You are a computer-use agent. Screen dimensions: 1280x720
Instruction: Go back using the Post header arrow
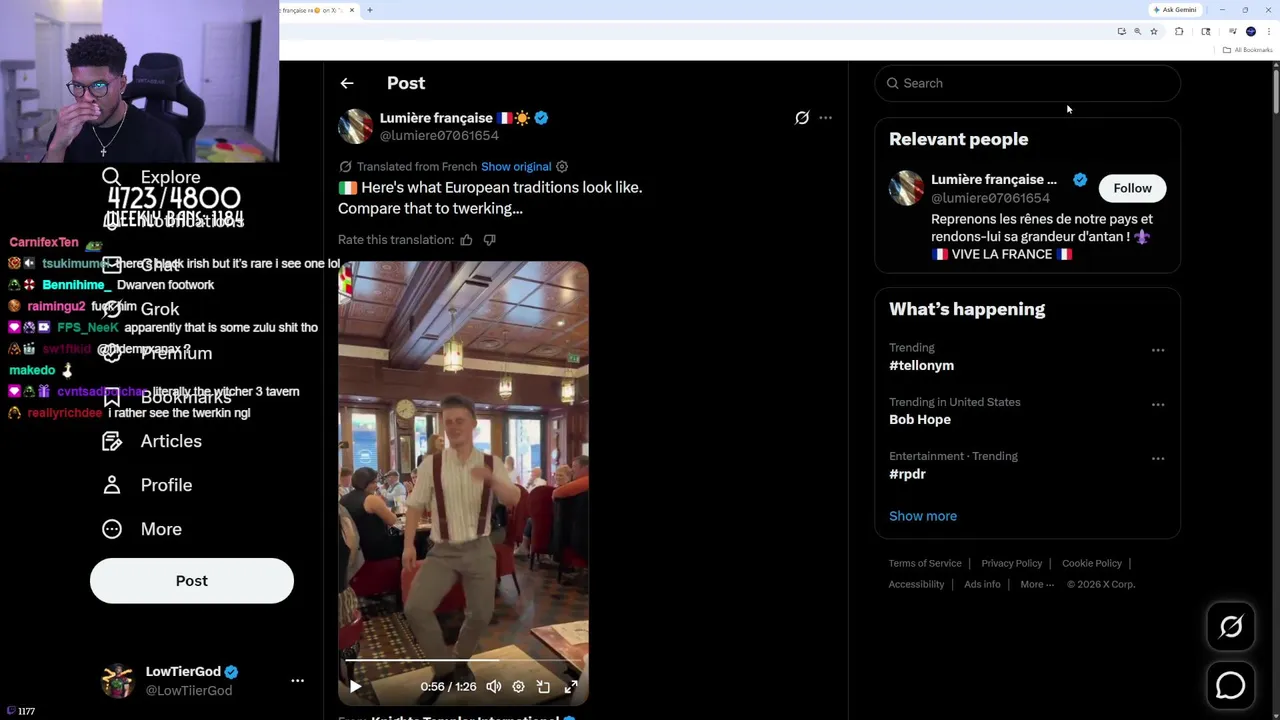click(347, 83)
